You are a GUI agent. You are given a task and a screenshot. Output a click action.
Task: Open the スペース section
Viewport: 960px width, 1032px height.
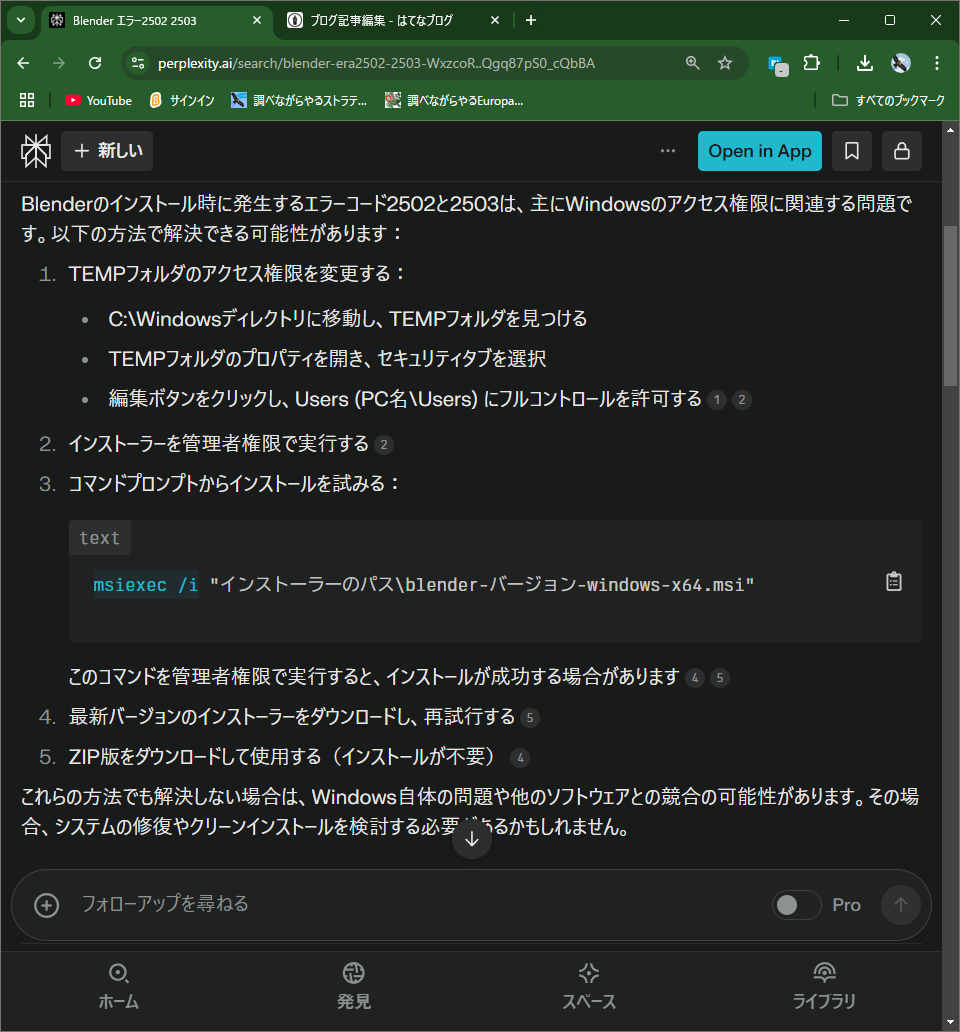[588, 985]
